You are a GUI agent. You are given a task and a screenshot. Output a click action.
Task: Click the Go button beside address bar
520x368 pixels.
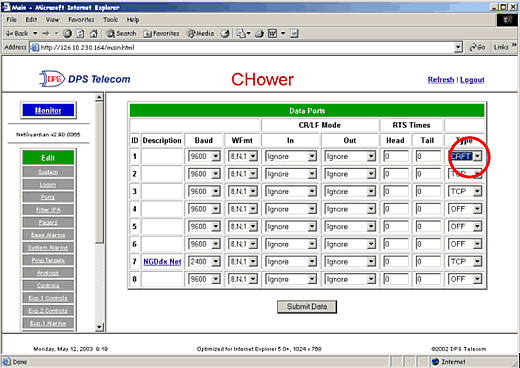tap(477, 47)
